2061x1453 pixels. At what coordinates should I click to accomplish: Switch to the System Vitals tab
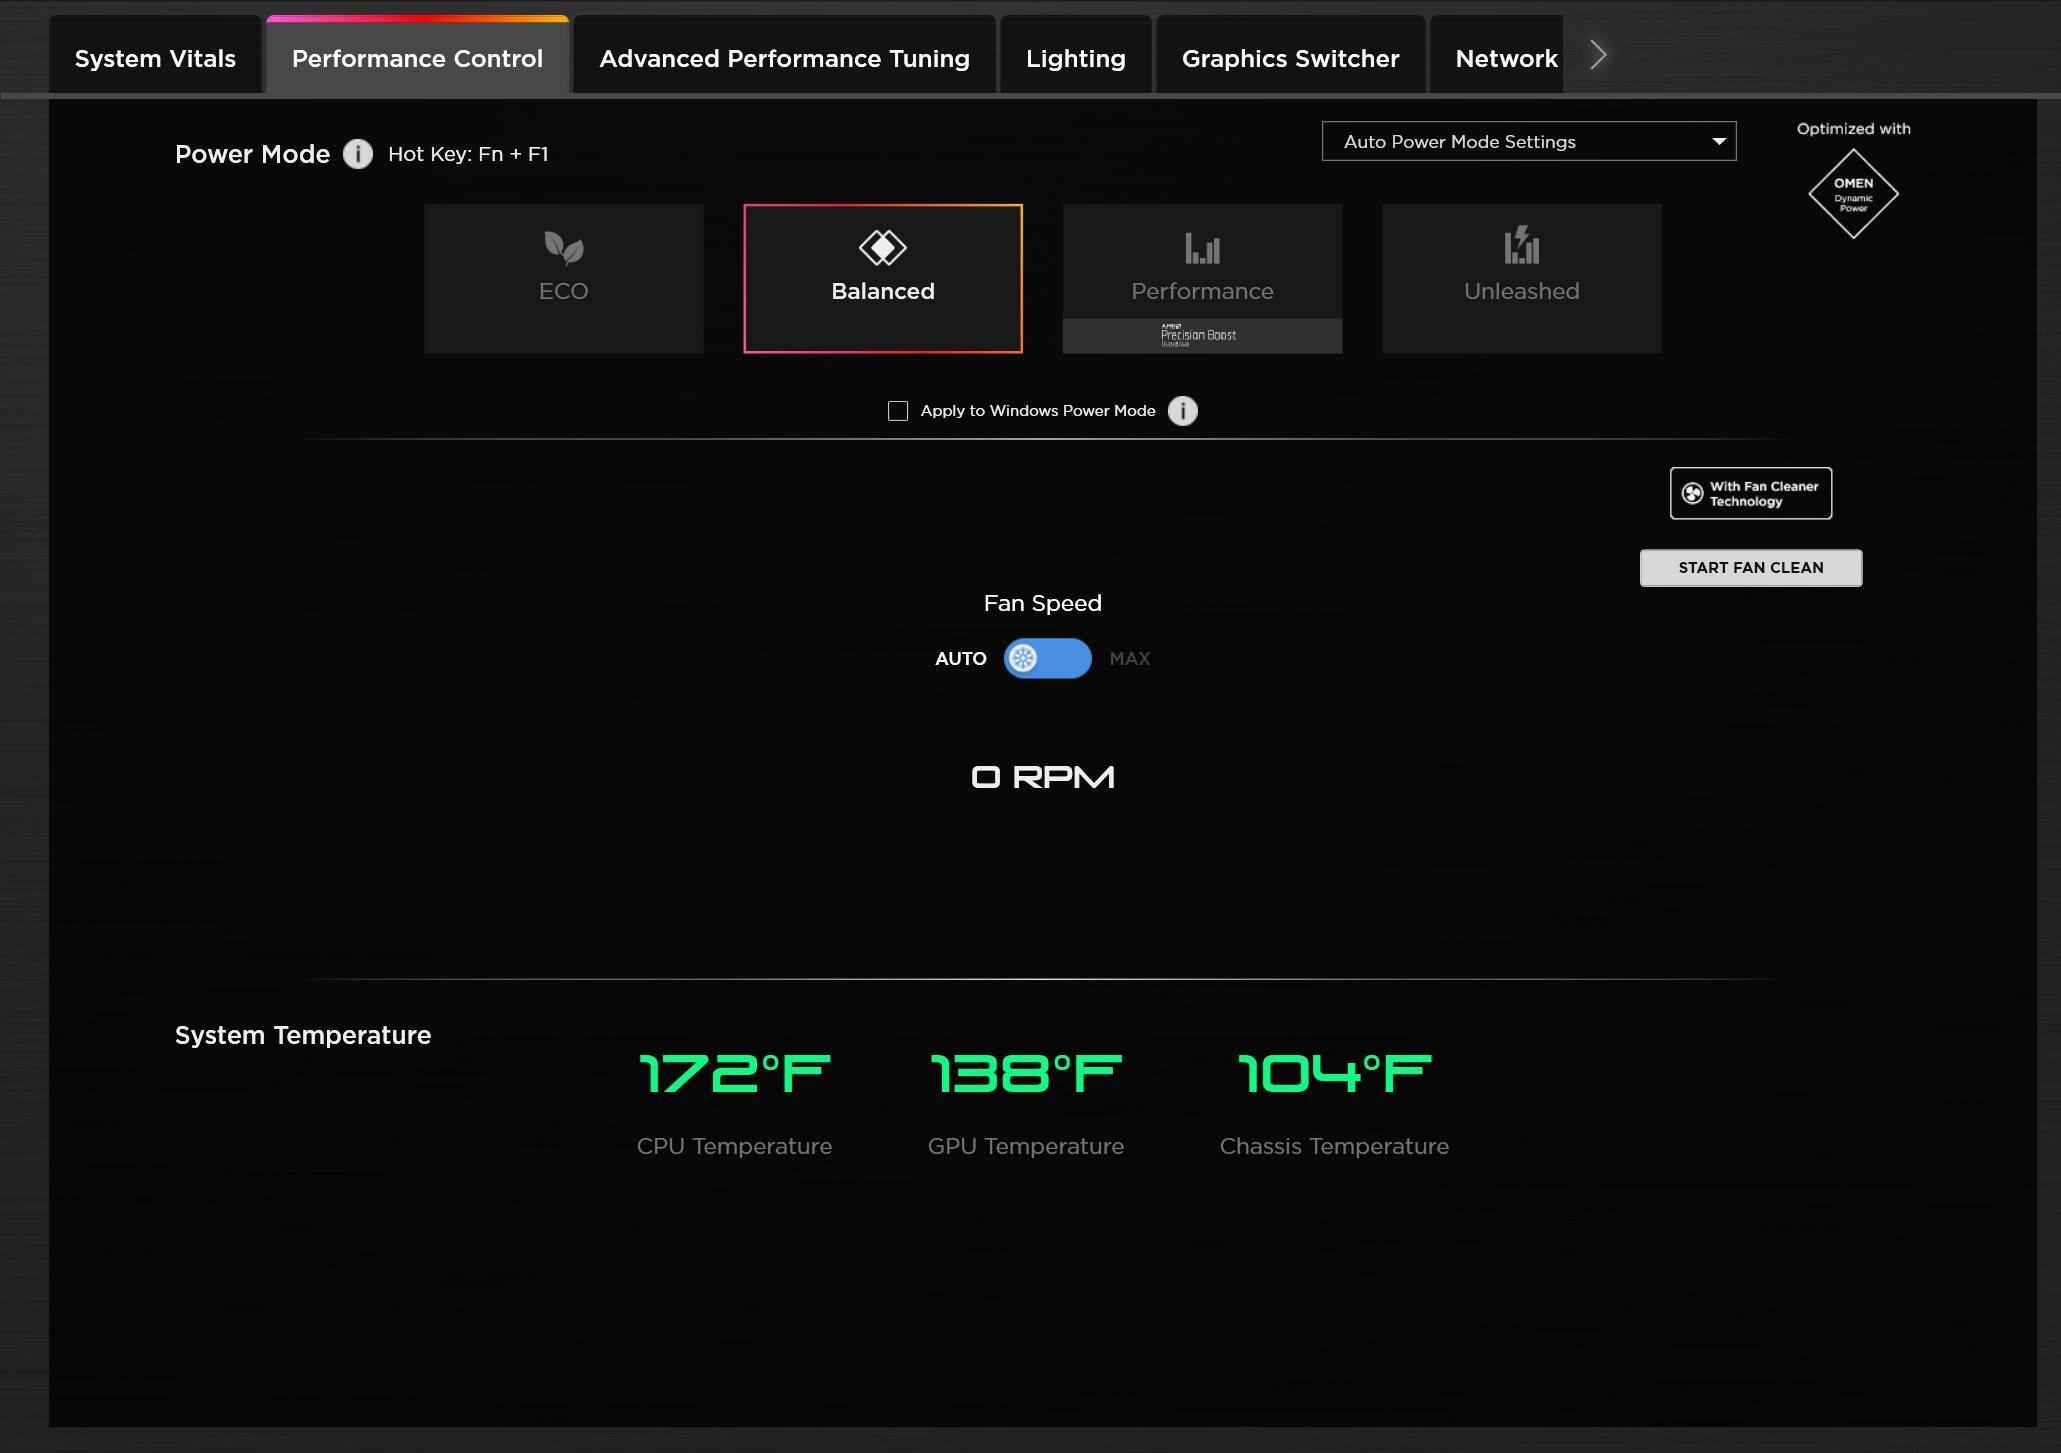point(155,58)
